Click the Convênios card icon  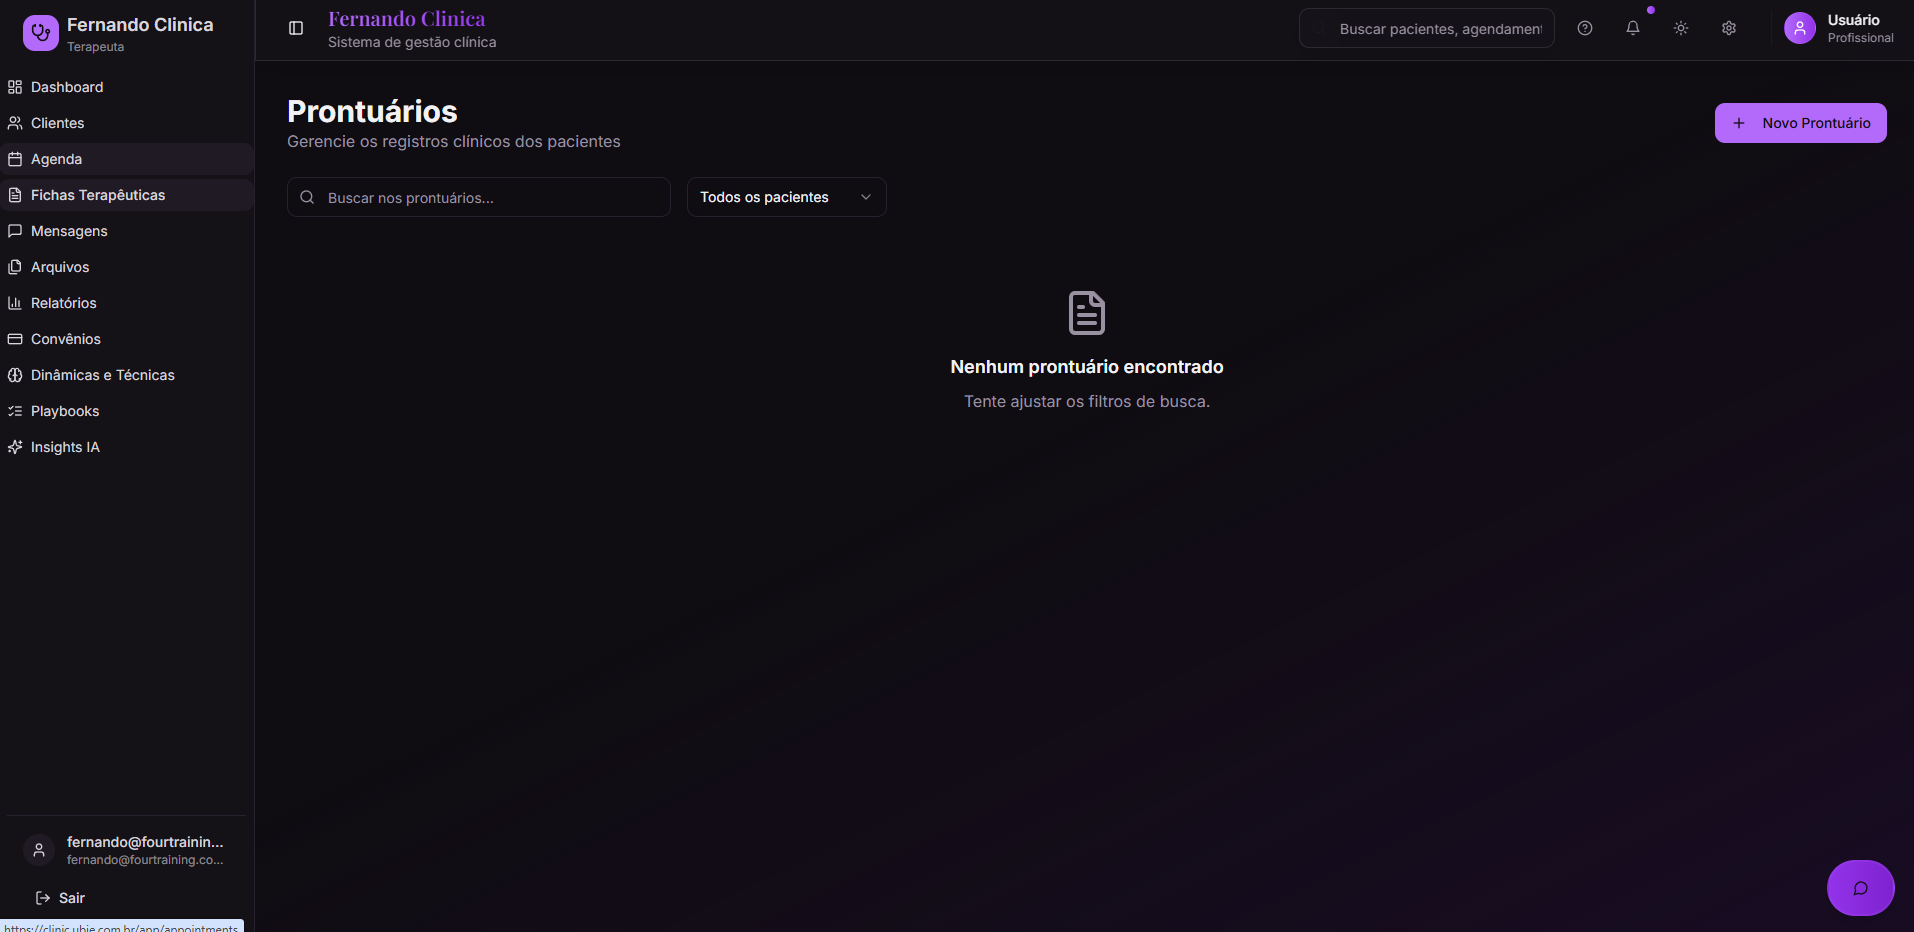pos(15,339)
